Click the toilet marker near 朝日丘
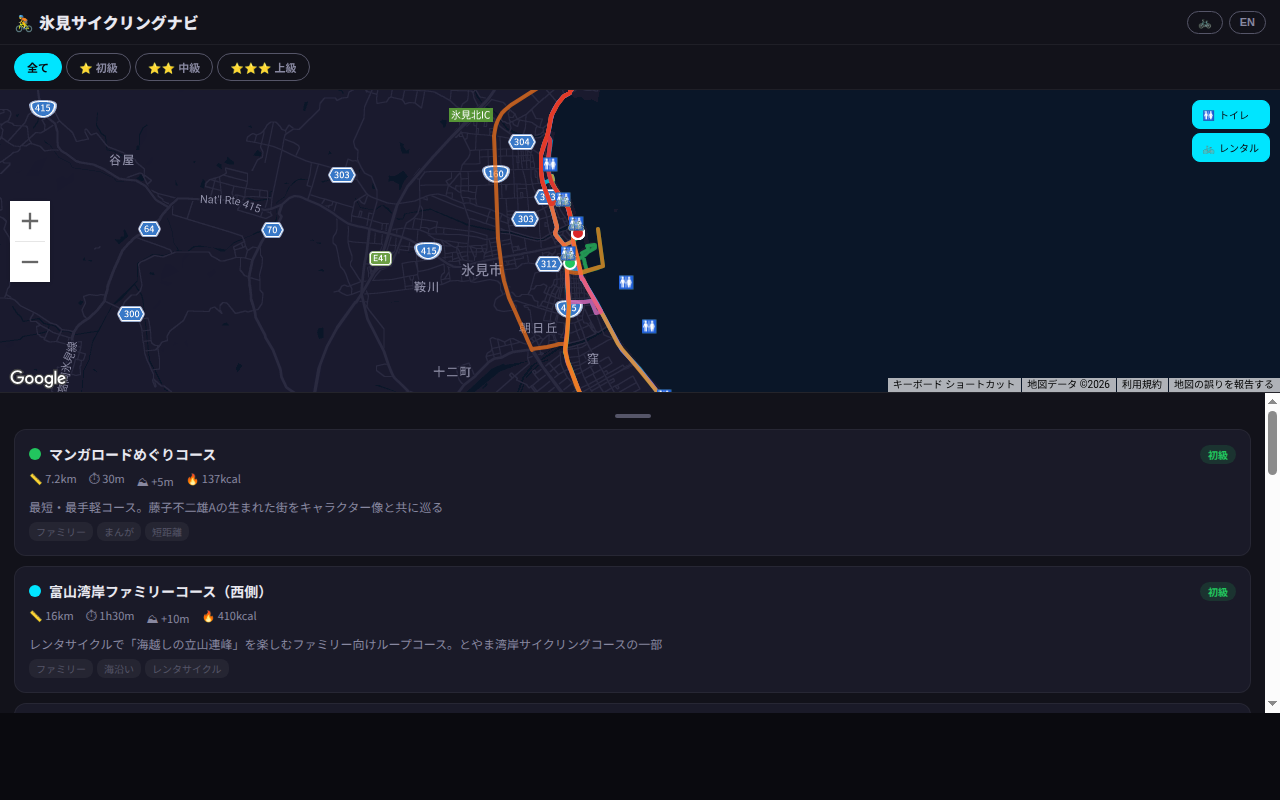The width and height of the screenshot is (1280, 800). click(649, 326)
